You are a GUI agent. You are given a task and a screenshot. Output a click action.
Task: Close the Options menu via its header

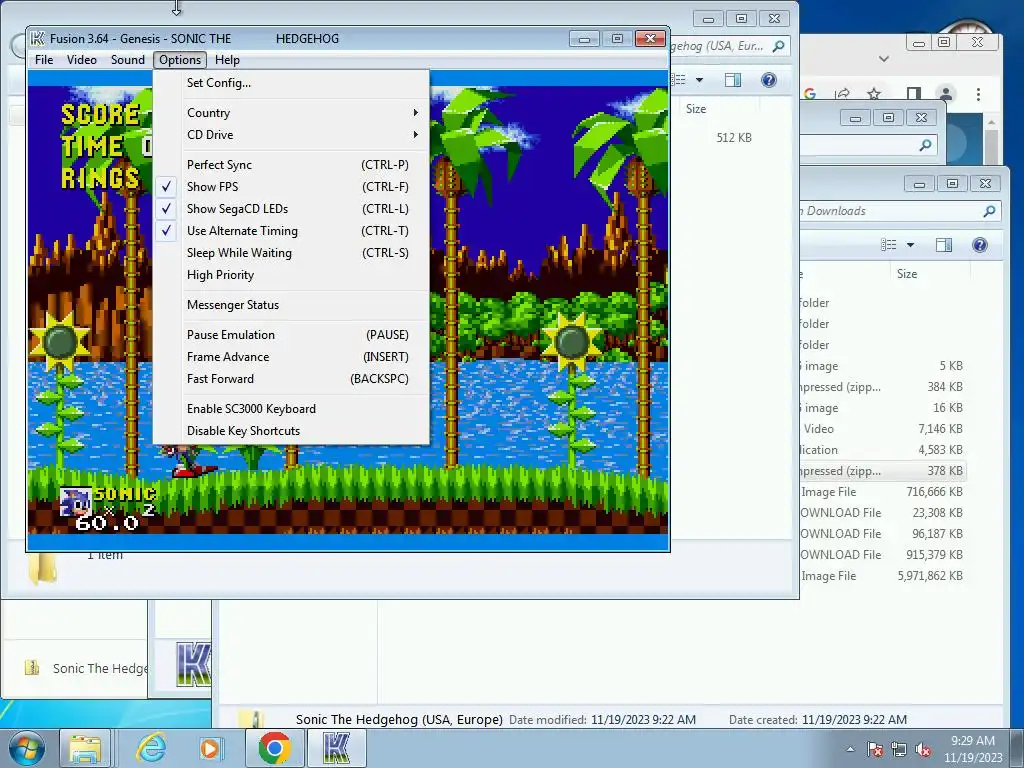click(180, 59)
